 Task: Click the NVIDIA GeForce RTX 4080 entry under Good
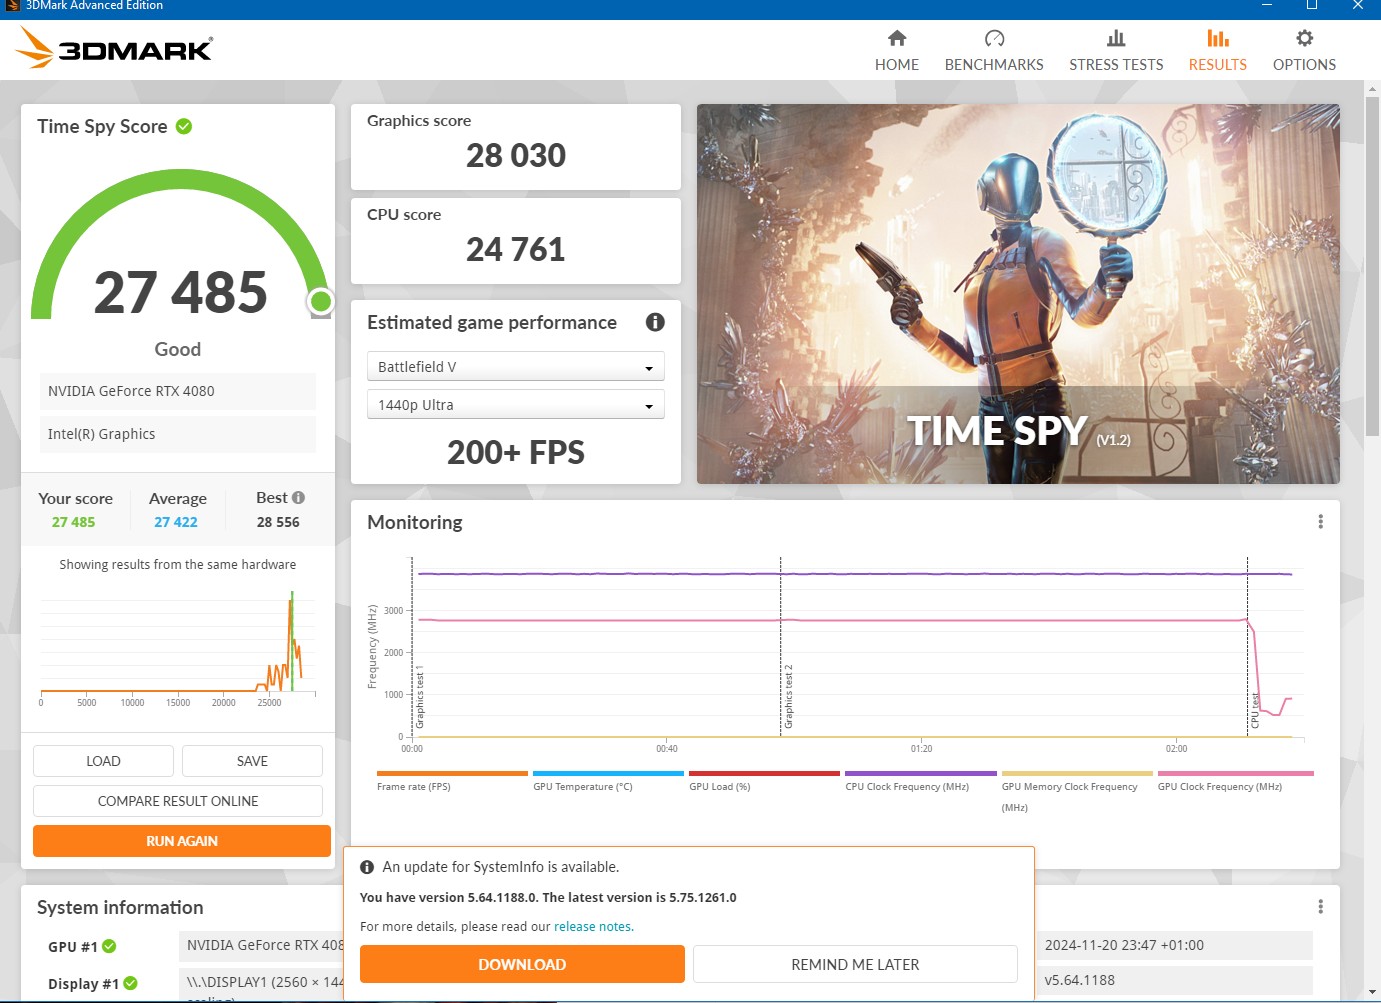(178, 391)
